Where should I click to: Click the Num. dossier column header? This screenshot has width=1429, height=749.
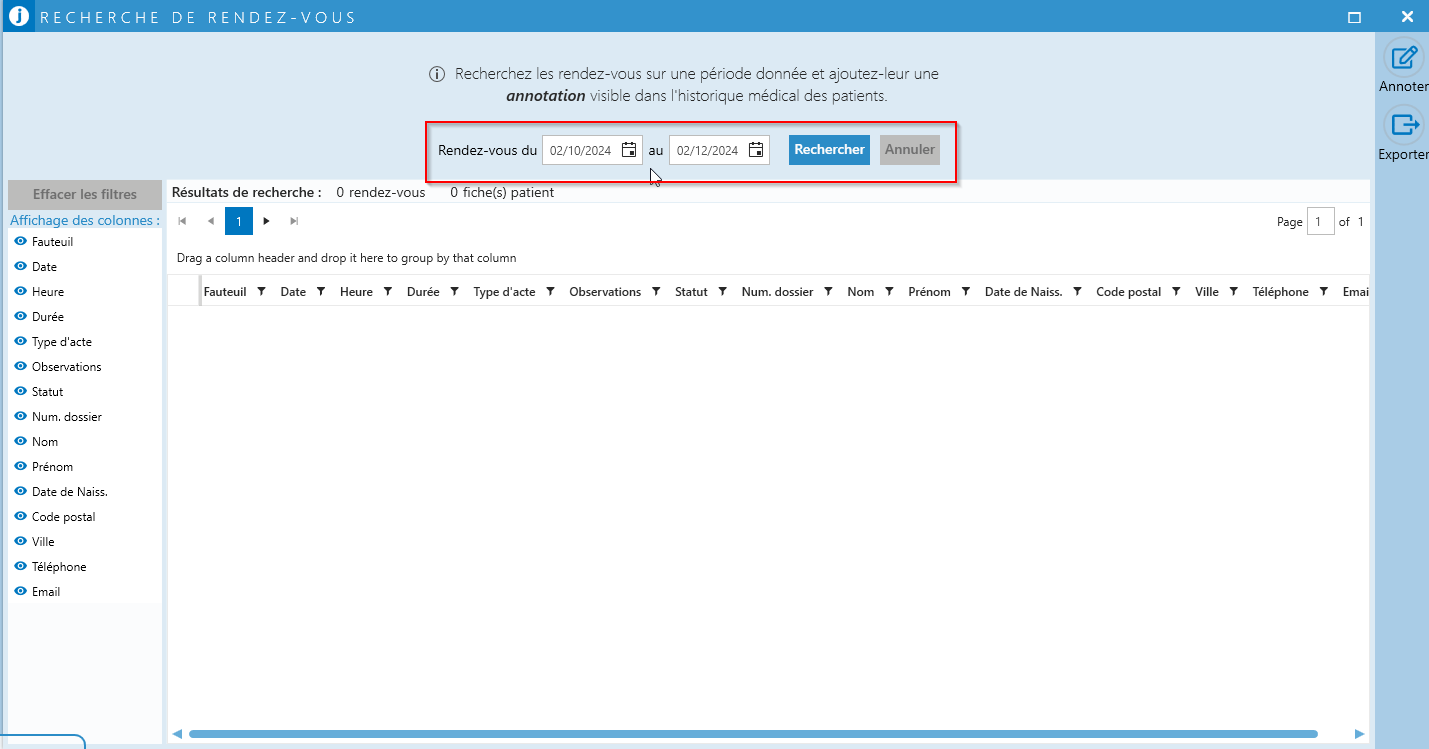[777, 292]
